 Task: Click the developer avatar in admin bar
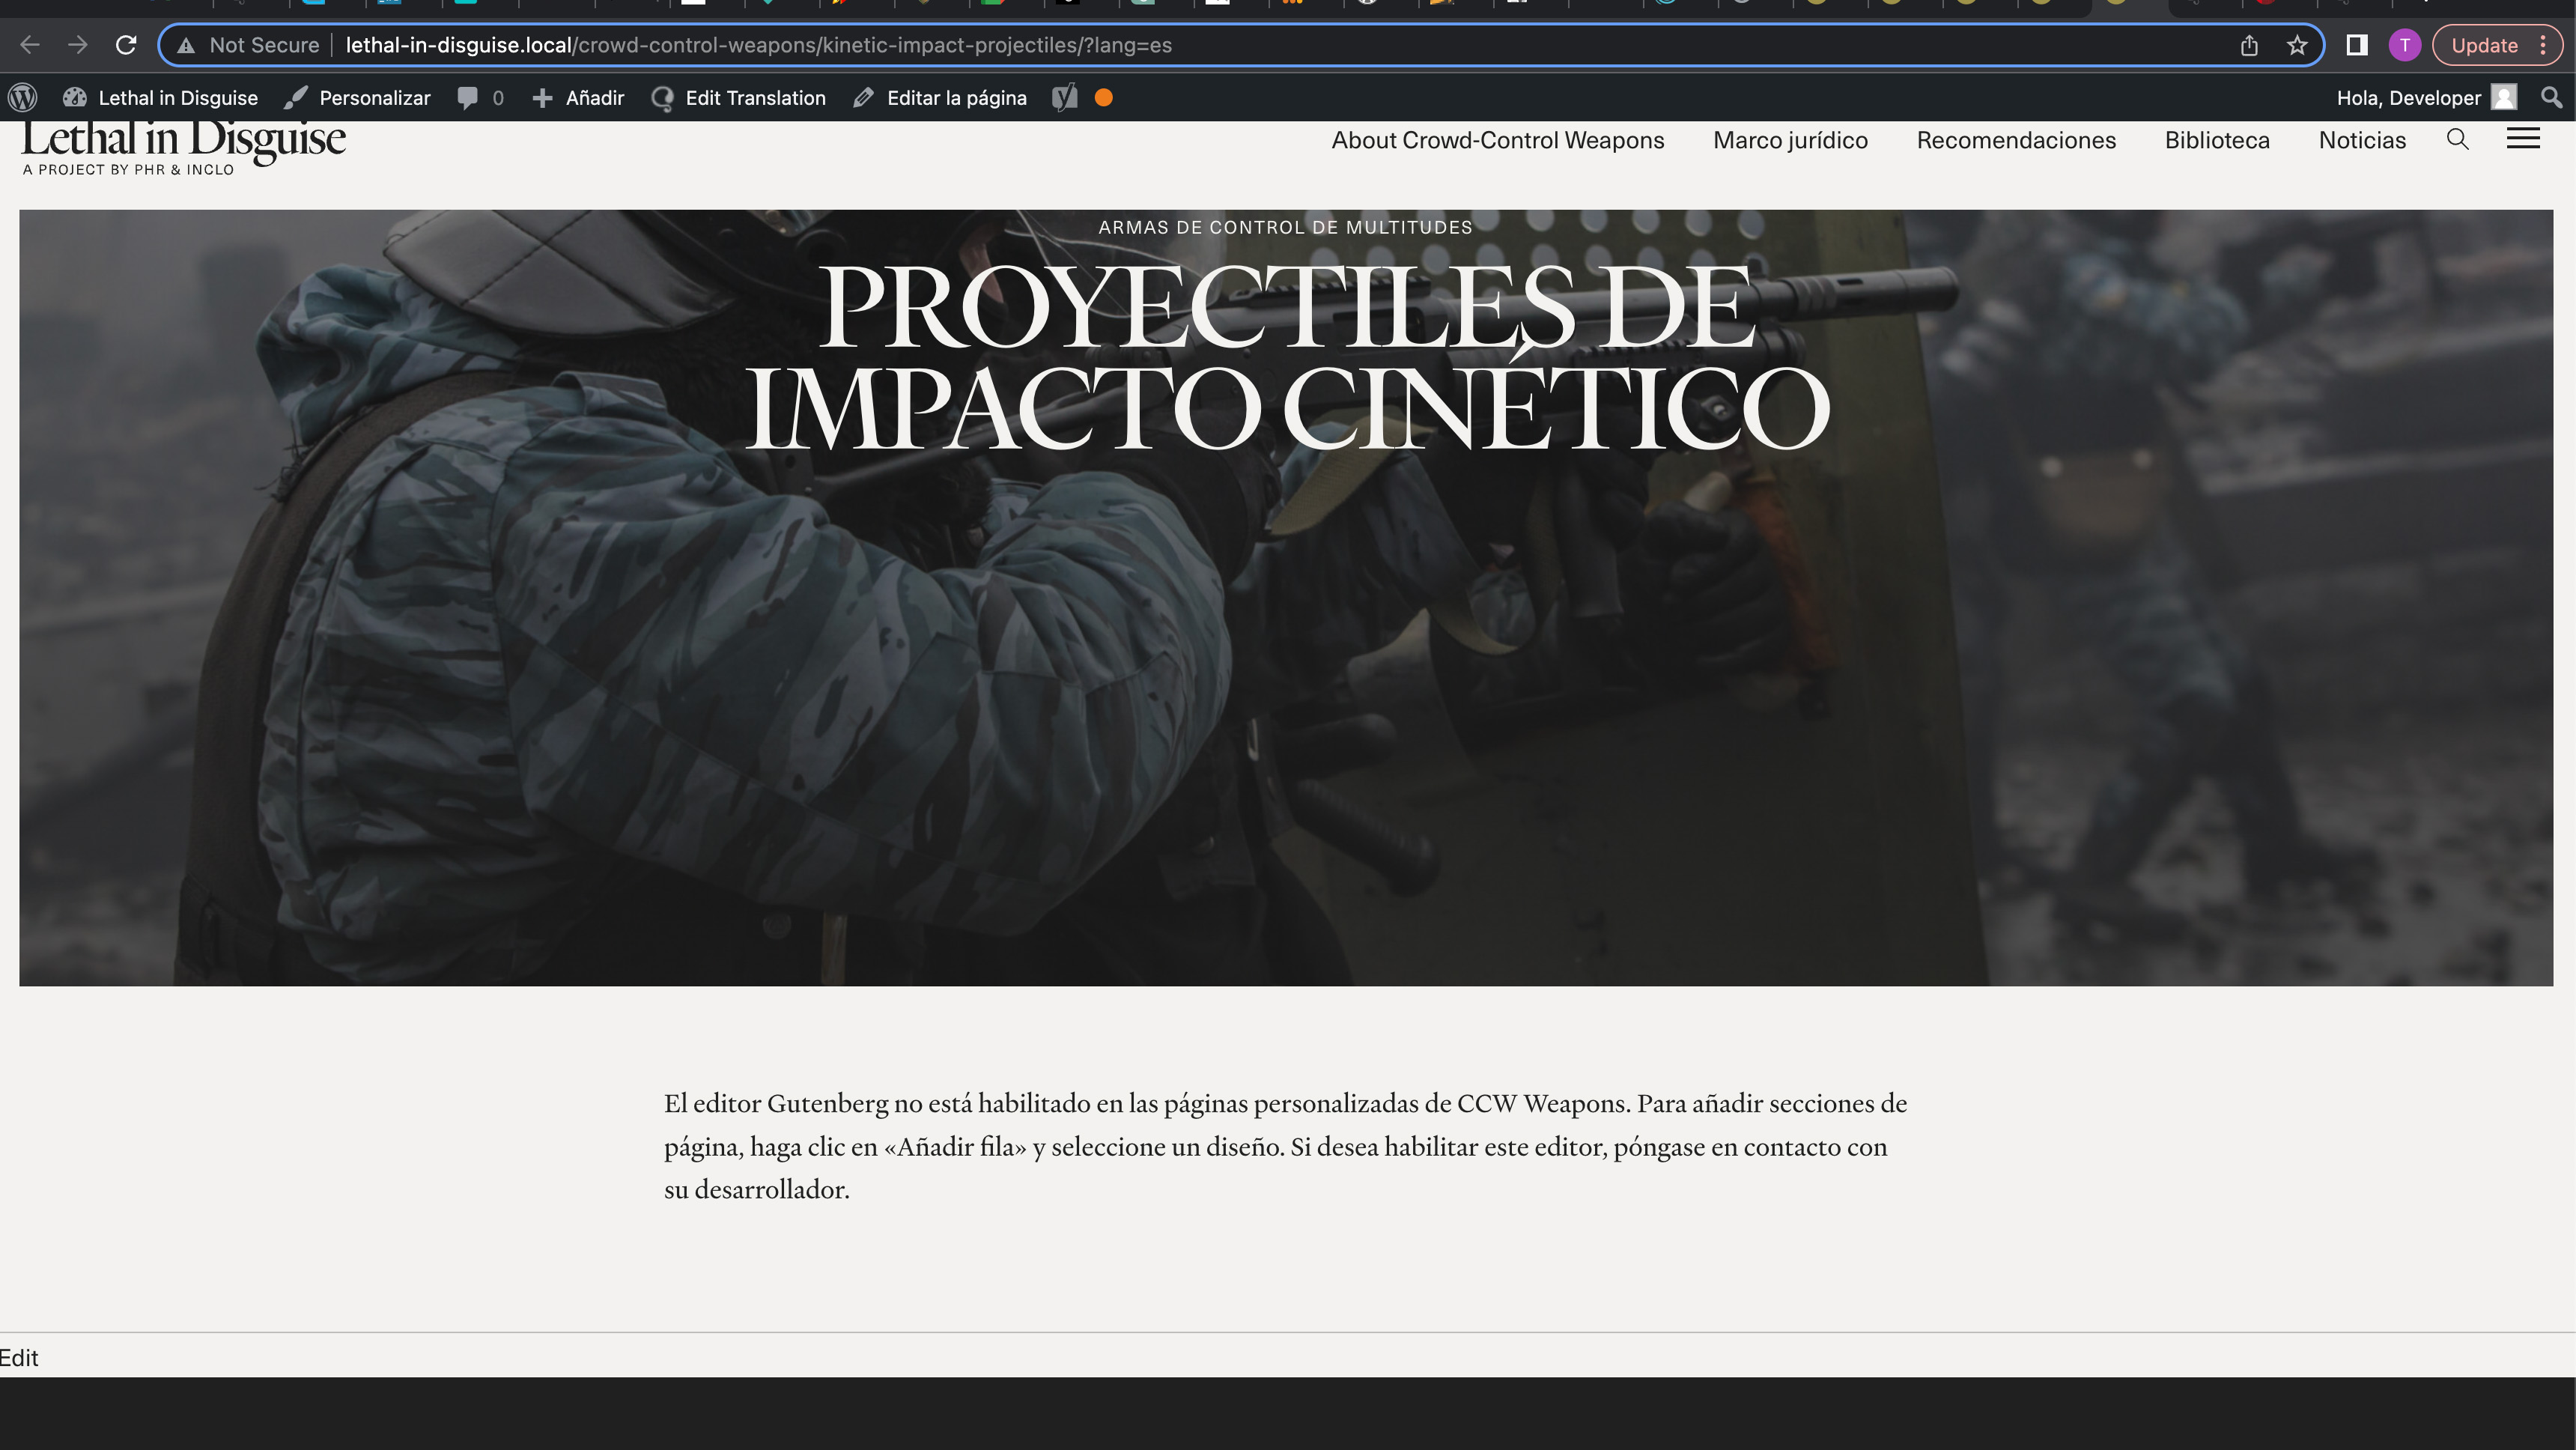[x=2504, y=98]
